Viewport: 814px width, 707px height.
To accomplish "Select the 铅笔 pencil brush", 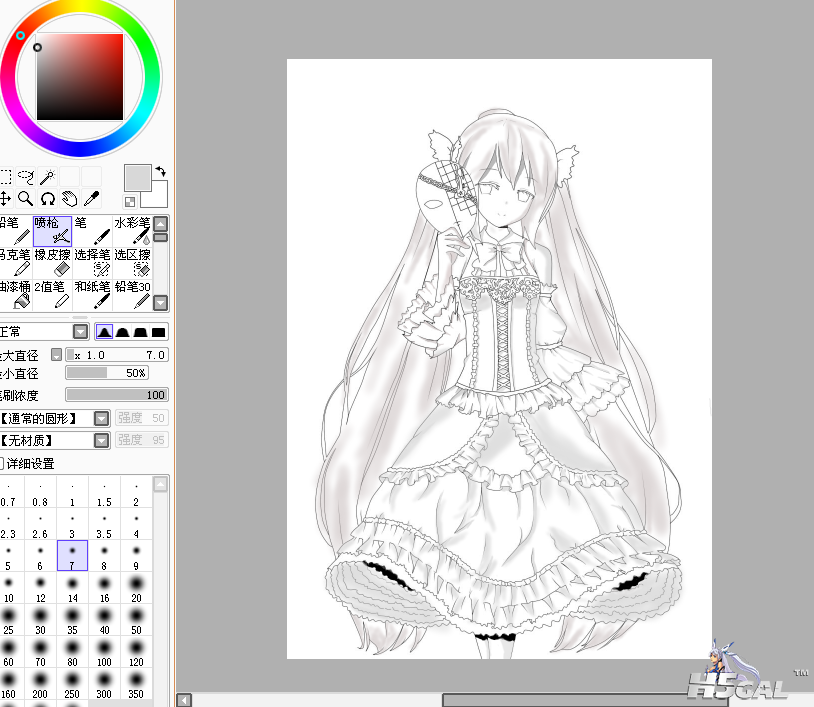I will click(x=15, y=230).
